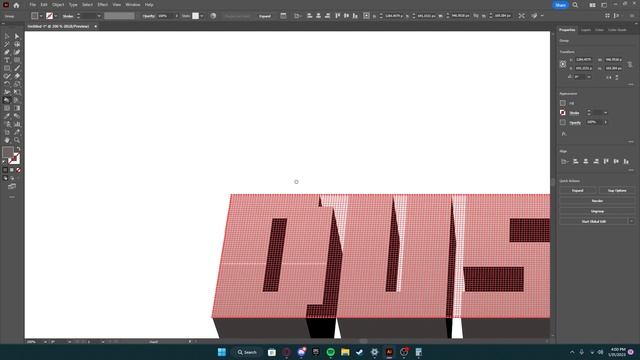Select the Type tool
This screenshot has width=640, height=360.
(x=7, y=60)
